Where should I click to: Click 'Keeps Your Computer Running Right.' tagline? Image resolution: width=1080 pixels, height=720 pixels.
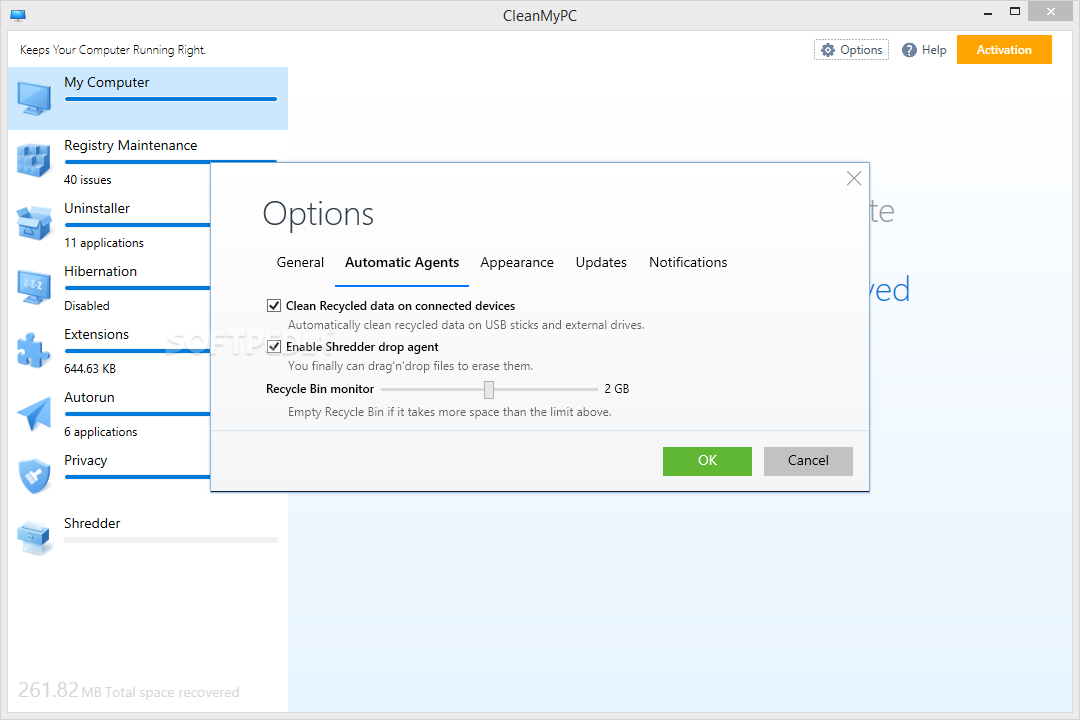point(113,50)
